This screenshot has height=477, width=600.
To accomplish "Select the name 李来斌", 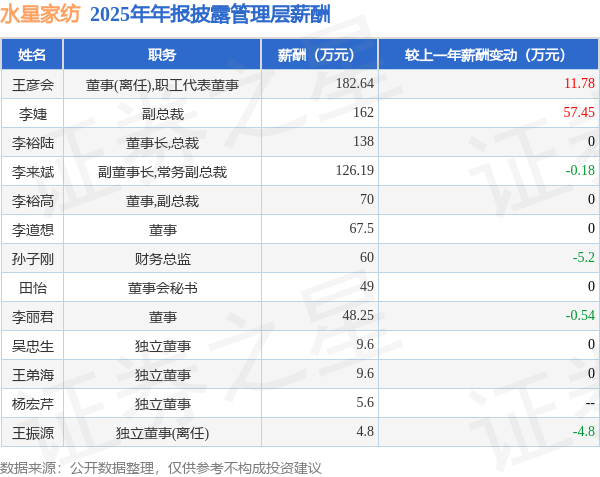I will click(33, 172).
